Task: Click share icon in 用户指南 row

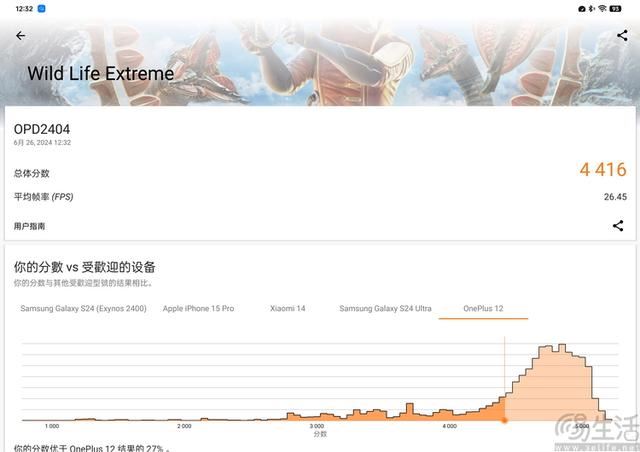Action: (618, 226)
